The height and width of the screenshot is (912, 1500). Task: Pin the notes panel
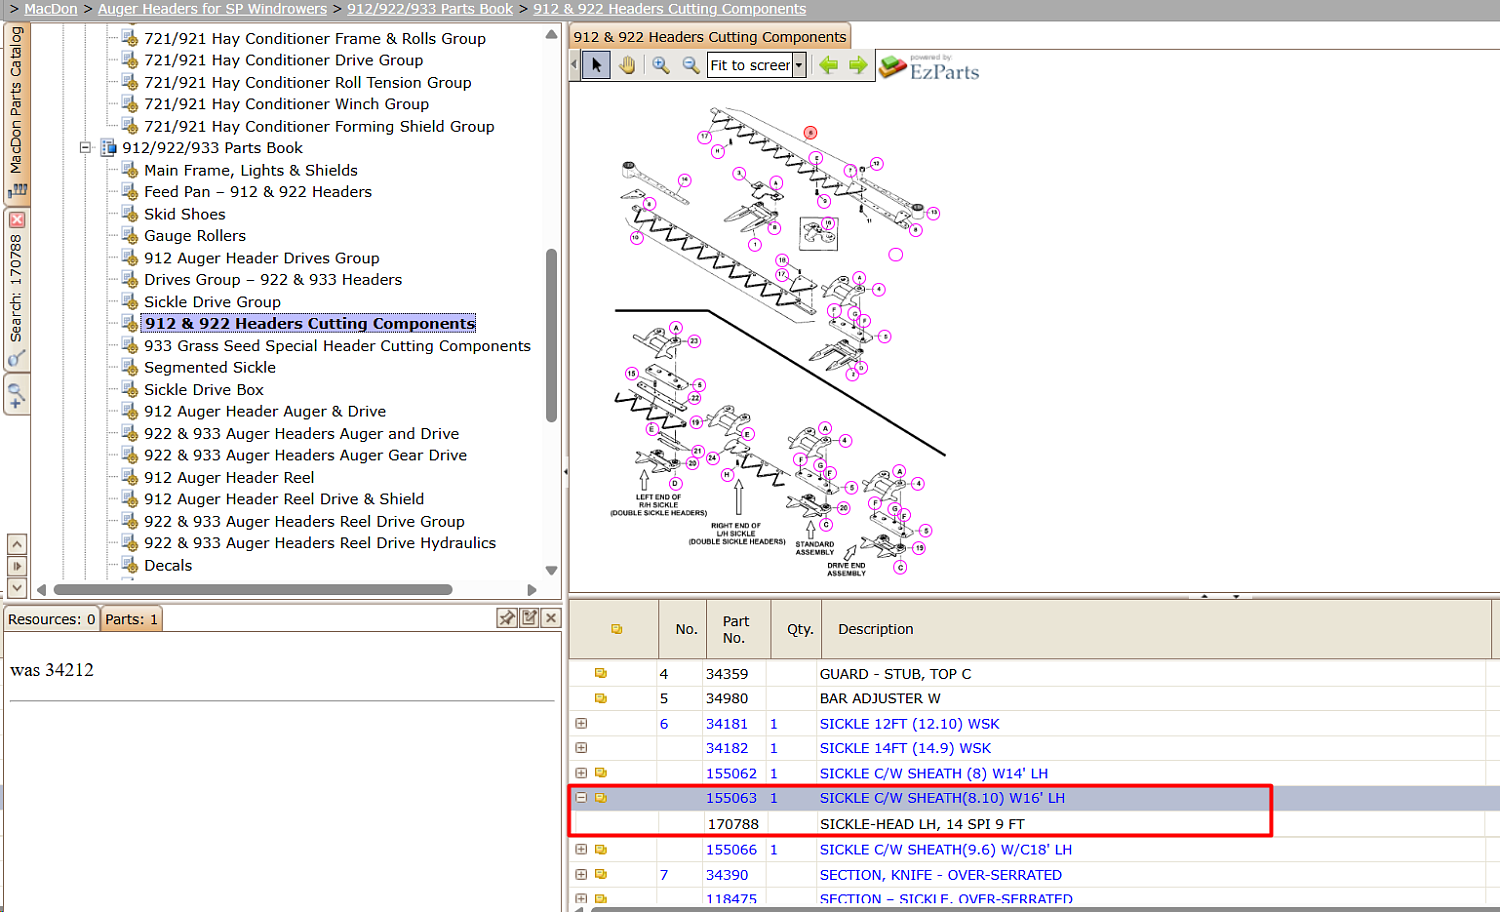pyautogui.click(x=507, y=618)
